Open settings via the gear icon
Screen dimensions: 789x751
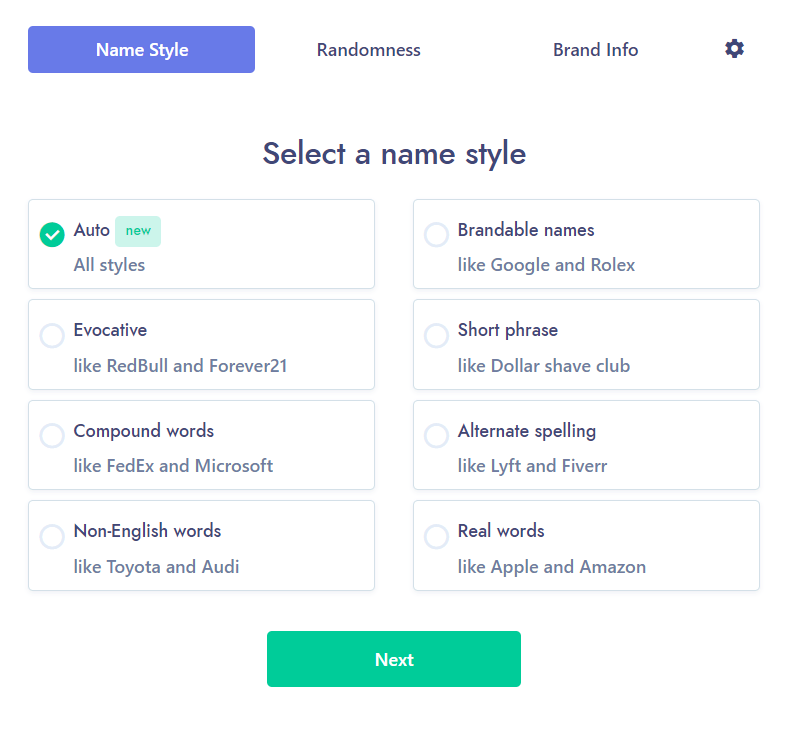(735, 49)
